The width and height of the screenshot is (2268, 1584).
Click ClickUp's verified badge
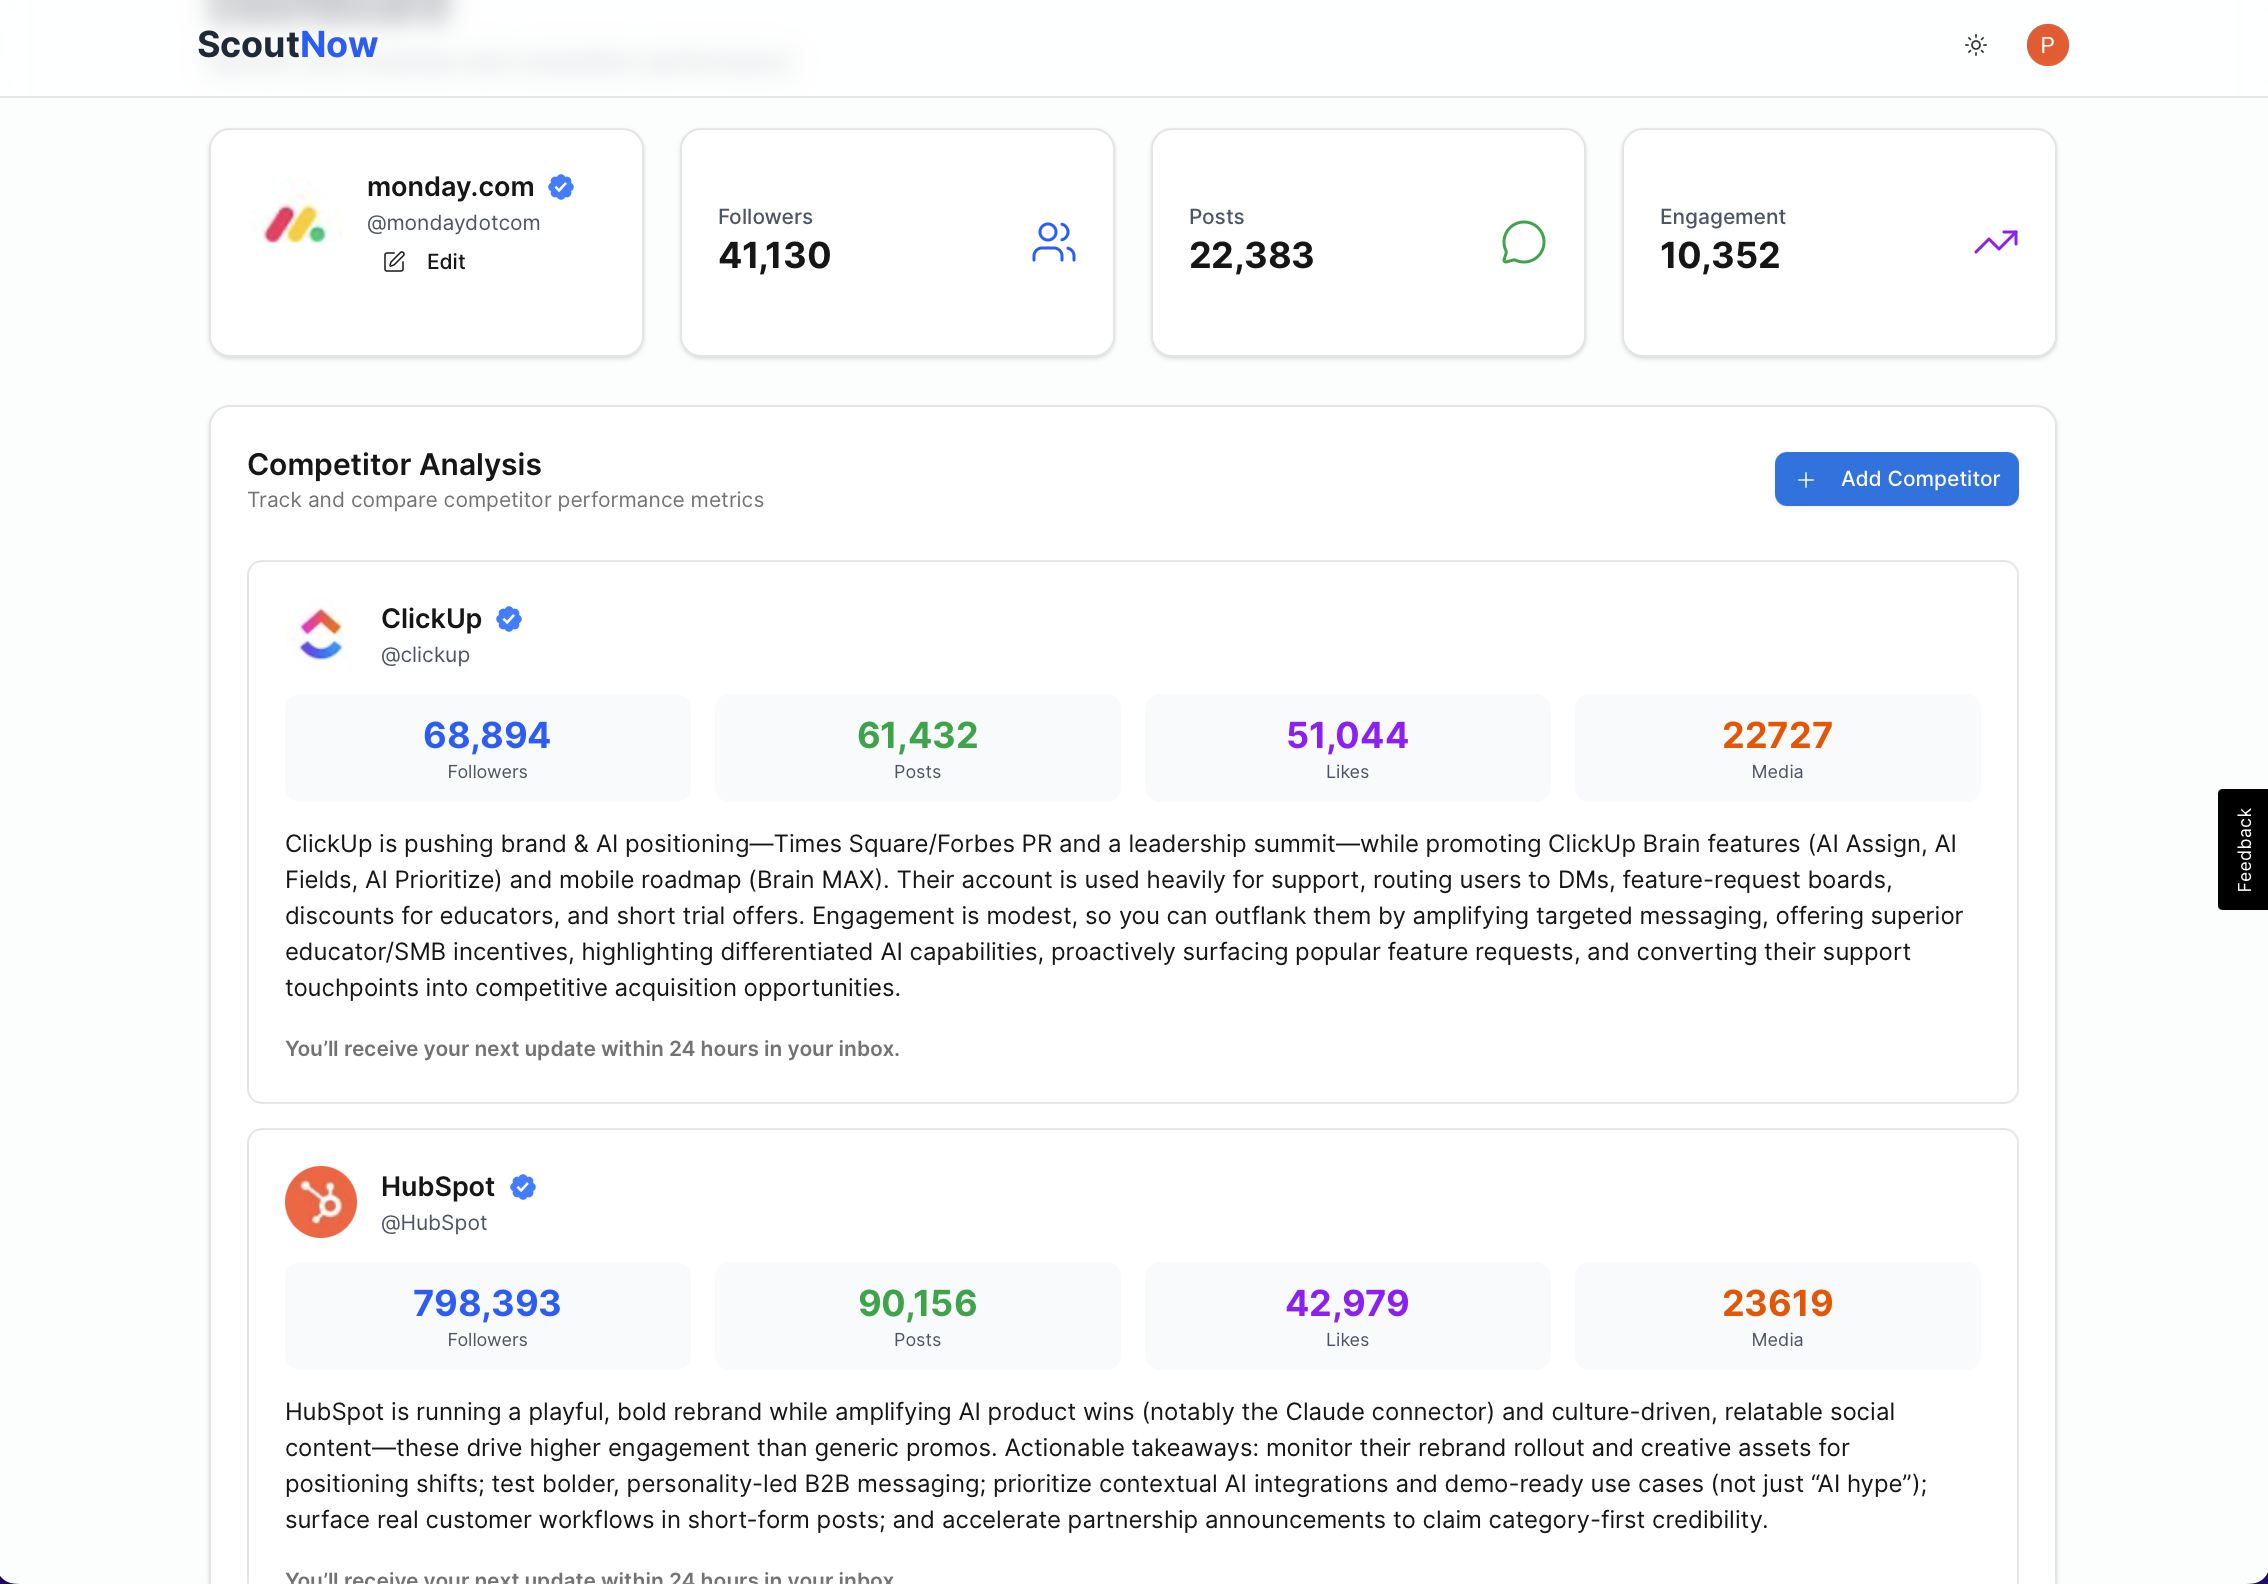(x=509, y=619)
